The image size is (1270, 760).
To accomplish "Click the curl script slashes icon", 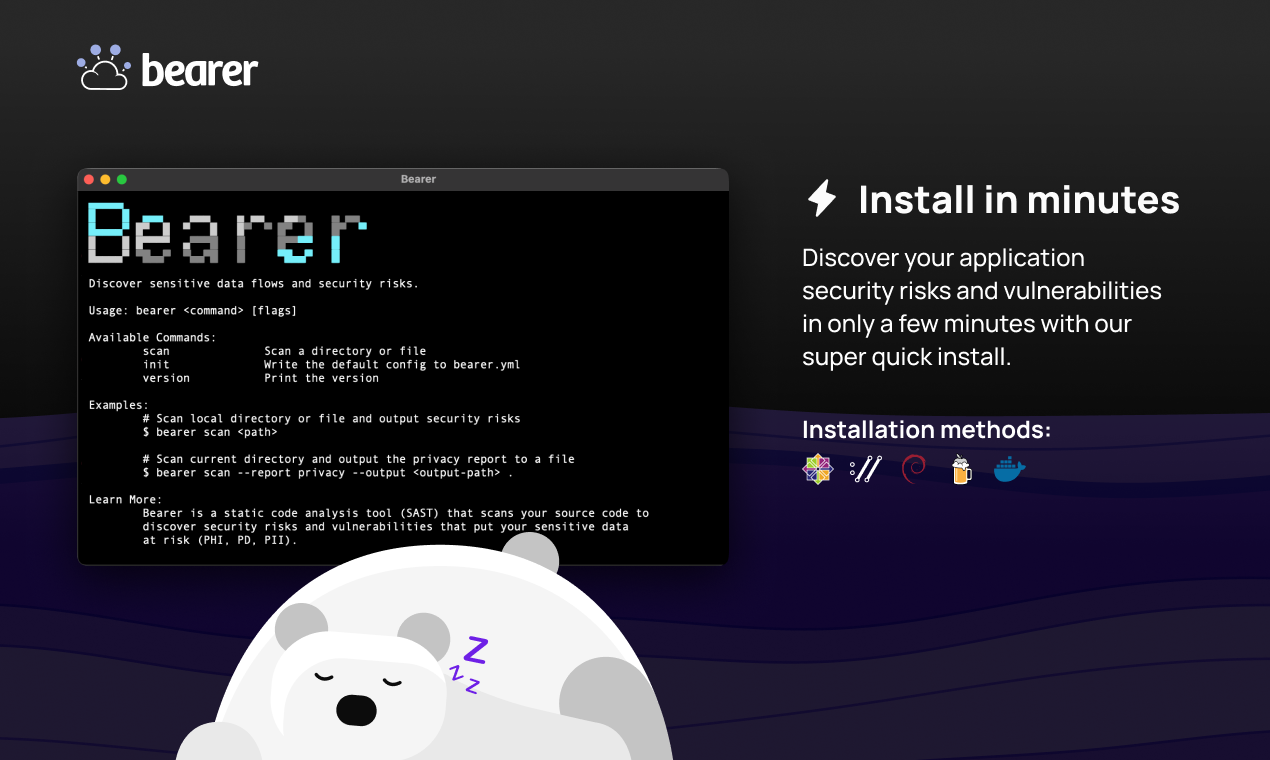I will point(866,469).
